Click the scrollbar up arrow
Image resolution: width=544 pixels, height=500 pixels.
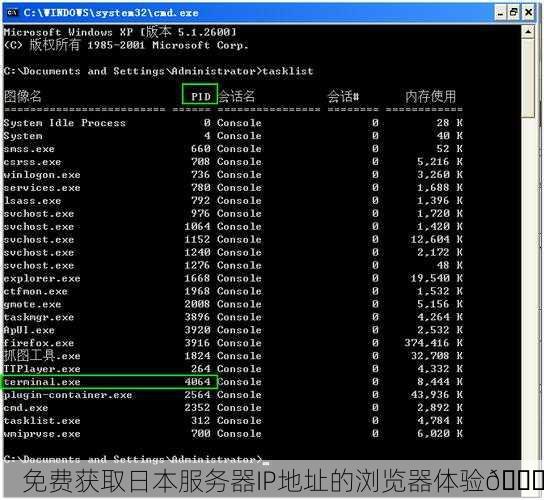tap(527, 32)
